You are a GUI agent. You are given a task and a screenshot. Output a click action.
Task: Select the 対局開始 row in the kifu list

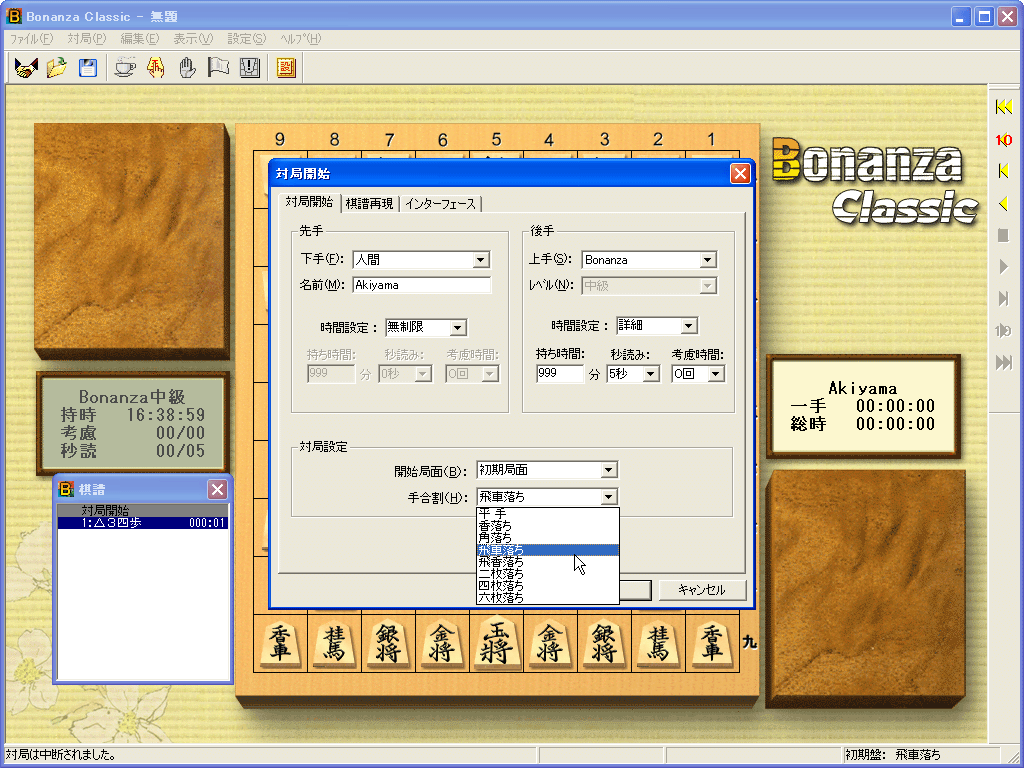(142, 510)
